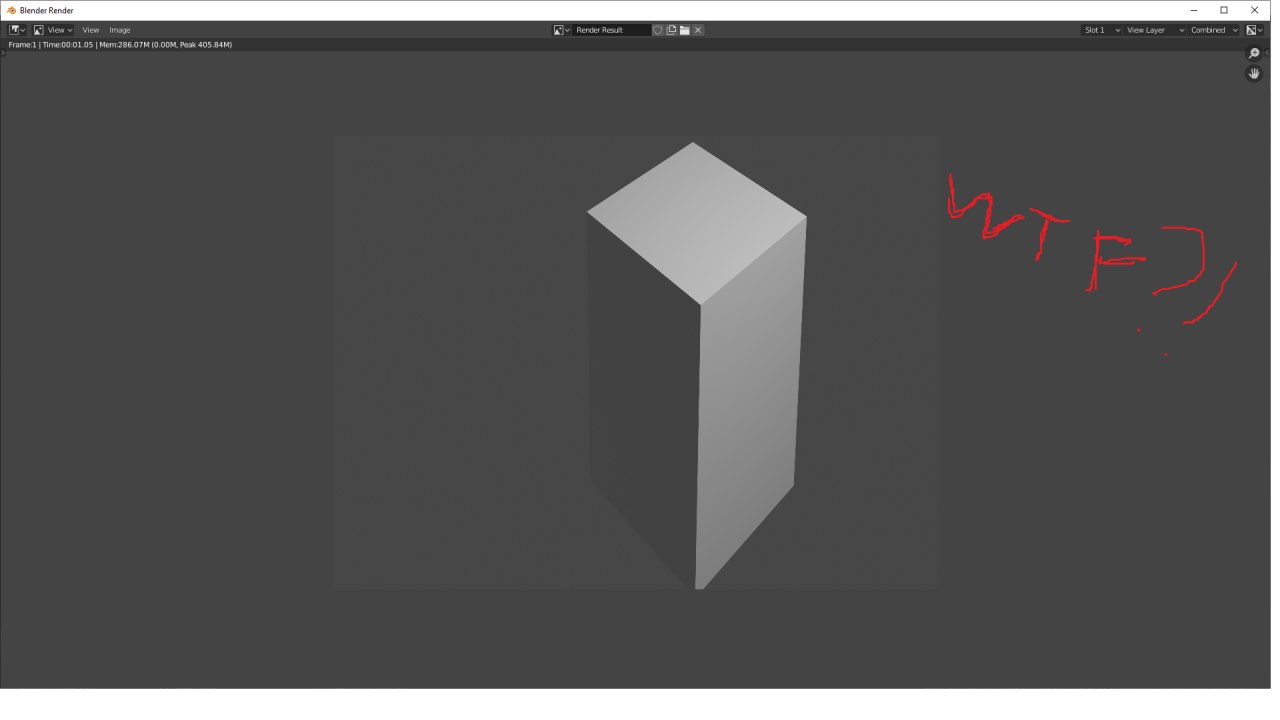The height and width of the screenshot is (720, 1280).
Task: Expand the sidebar with the right-edge arrow
Action: tap(1268, 52)
